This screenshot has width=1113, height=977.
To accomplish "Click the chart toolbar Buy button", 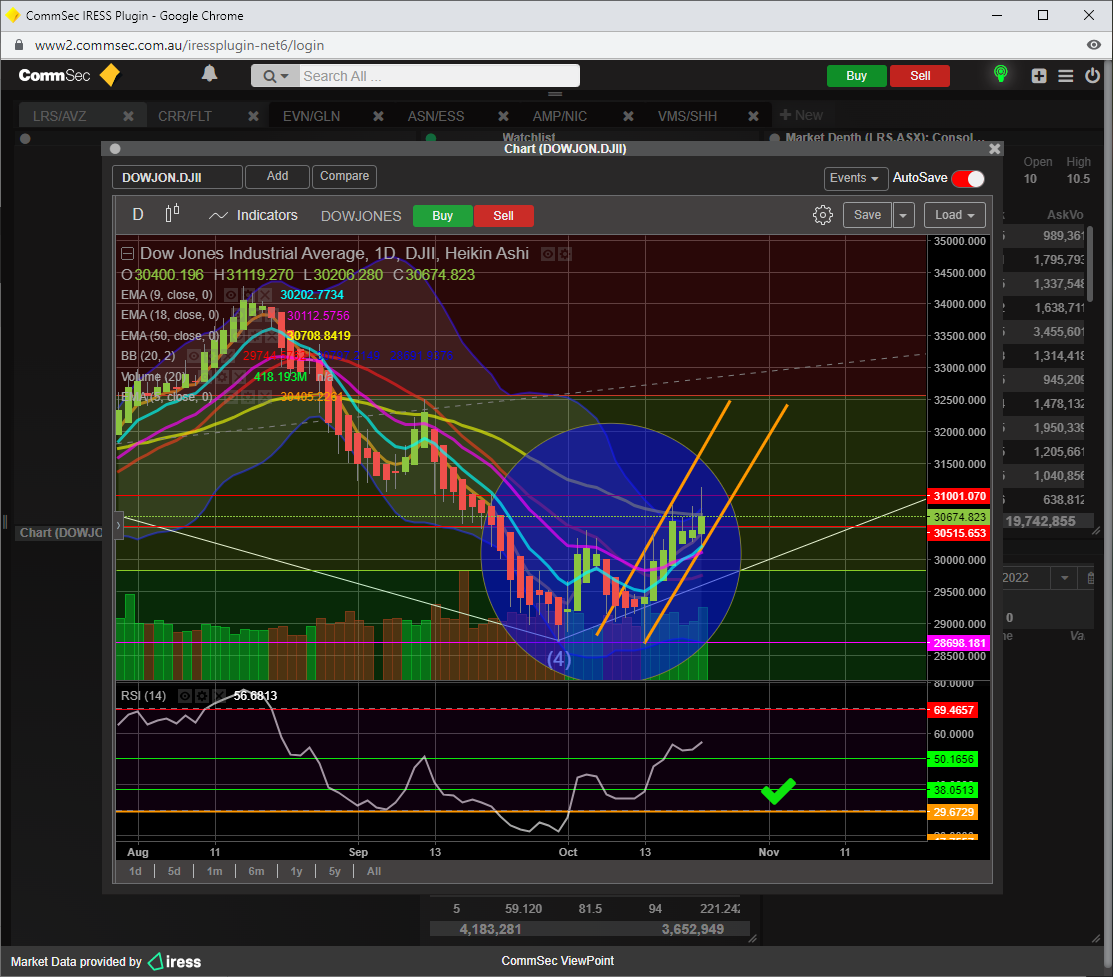I will (443, 216).
